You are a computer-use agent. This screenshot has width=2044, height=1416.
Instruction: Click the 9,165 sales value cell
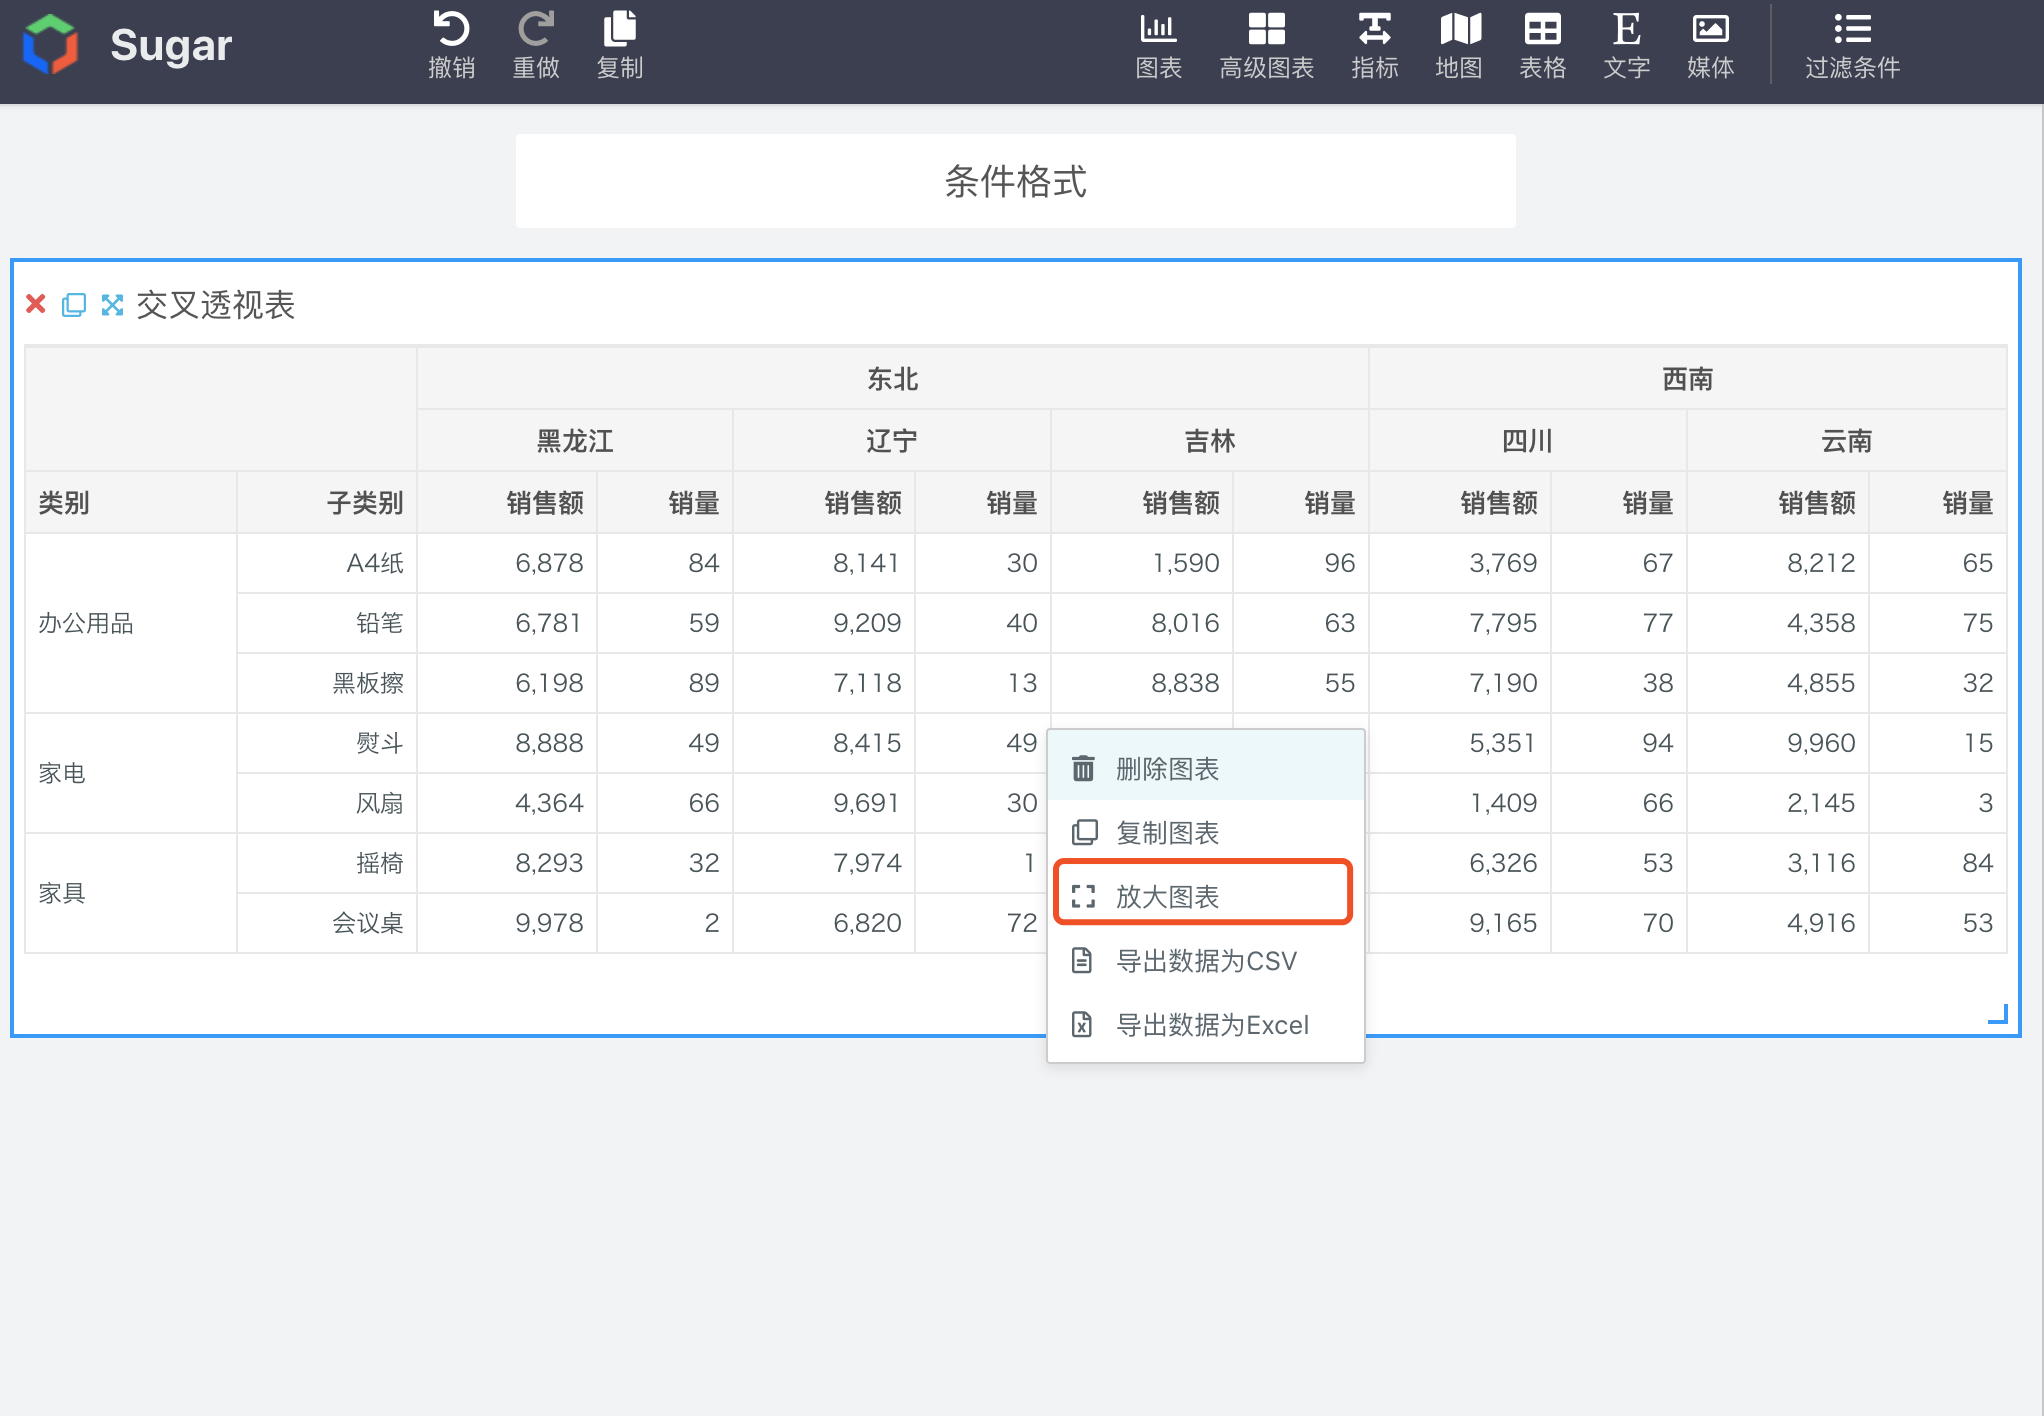point(1461,923)
